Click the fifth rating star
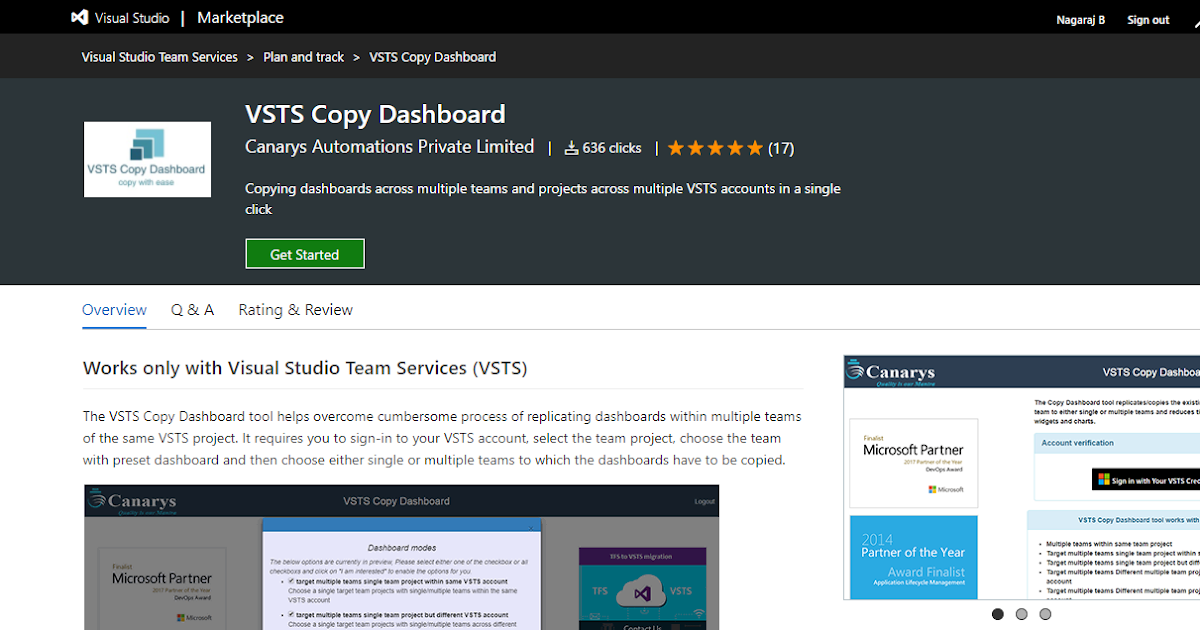The image size is (1200, 630). 755,147
